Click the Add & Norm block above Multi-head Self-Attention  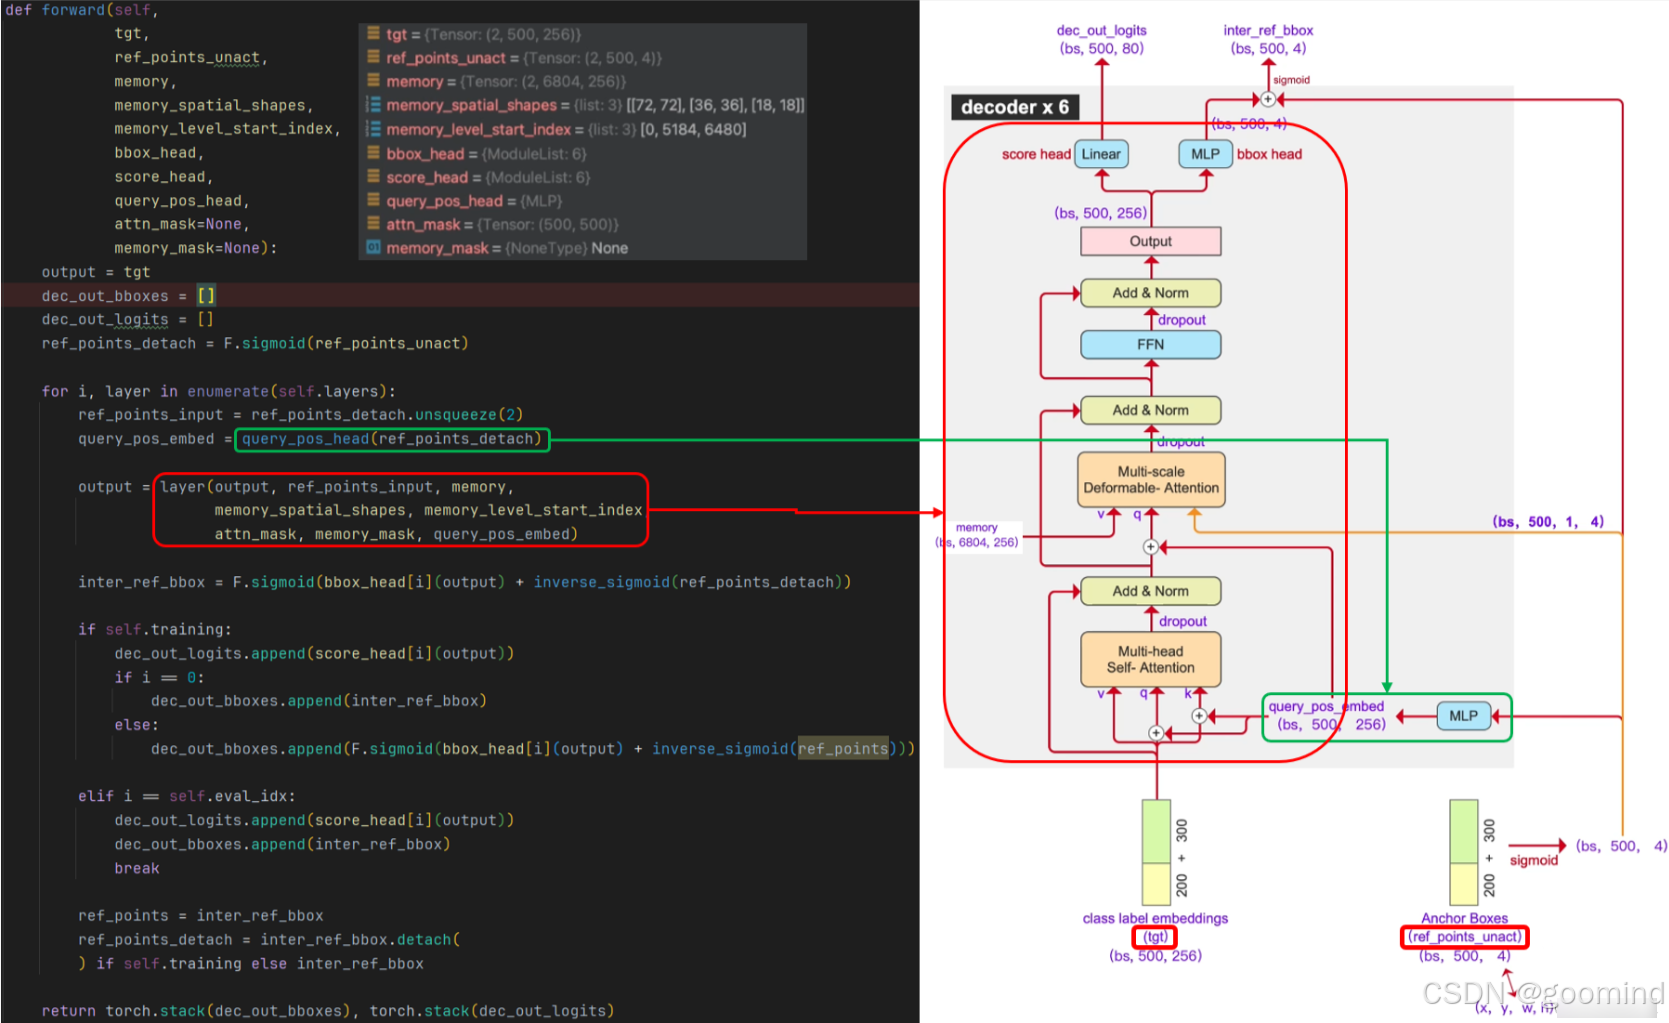point(1151,591)
